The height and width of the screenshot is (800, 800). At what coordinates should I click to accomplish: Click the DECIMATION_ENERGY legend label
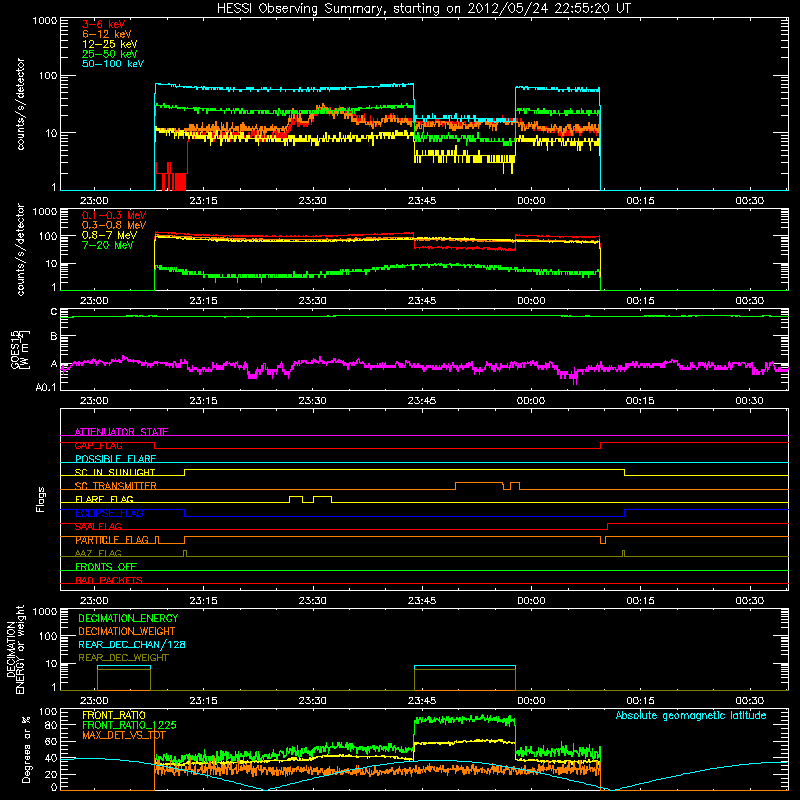click(x=128, y=618)
